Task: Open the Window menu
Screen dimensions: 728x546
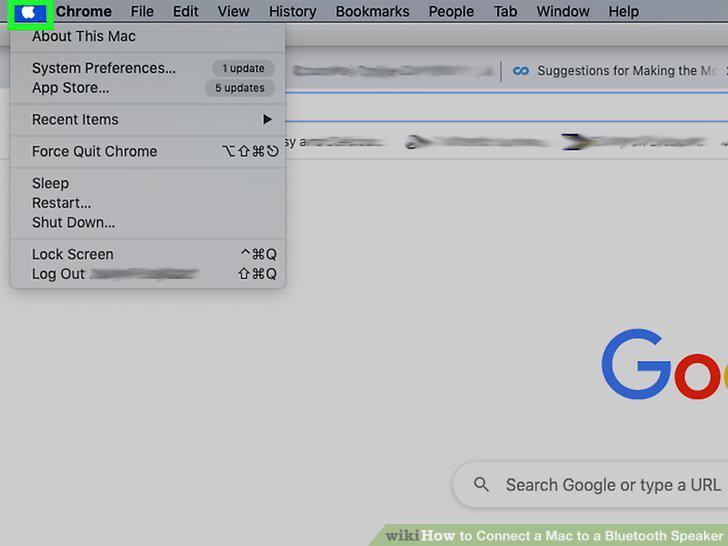Action: click(563, 11)
